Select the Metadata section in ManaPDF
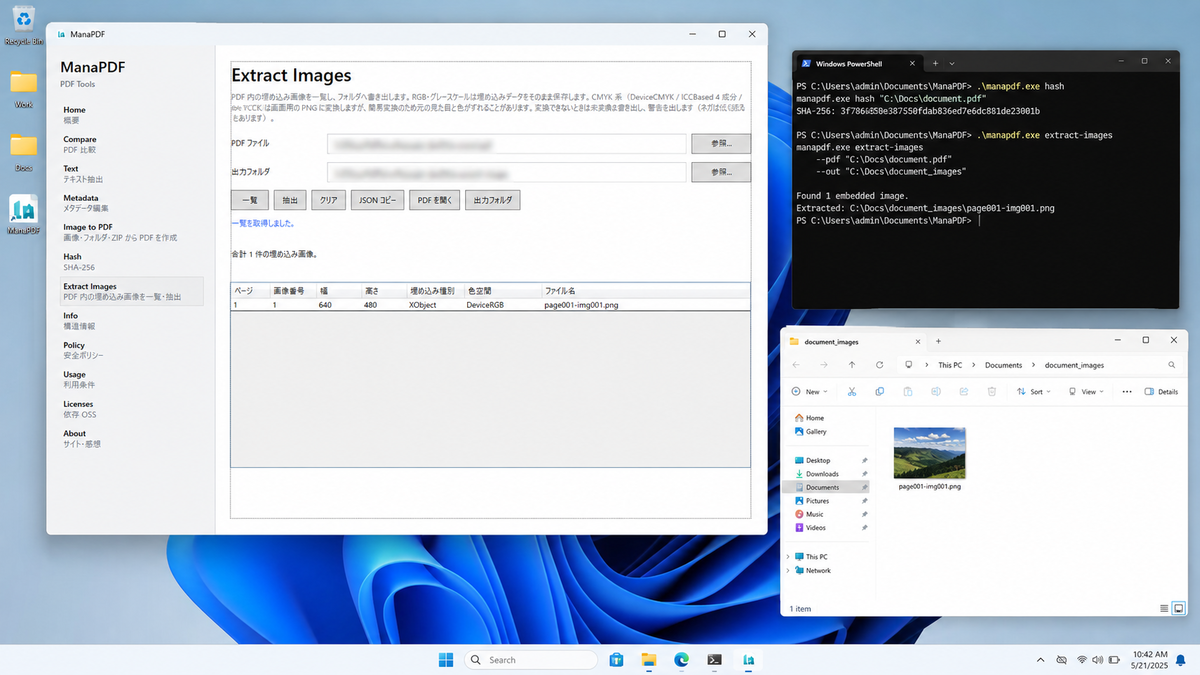This screenshot has height=675, width=1200. coord(131,203)
